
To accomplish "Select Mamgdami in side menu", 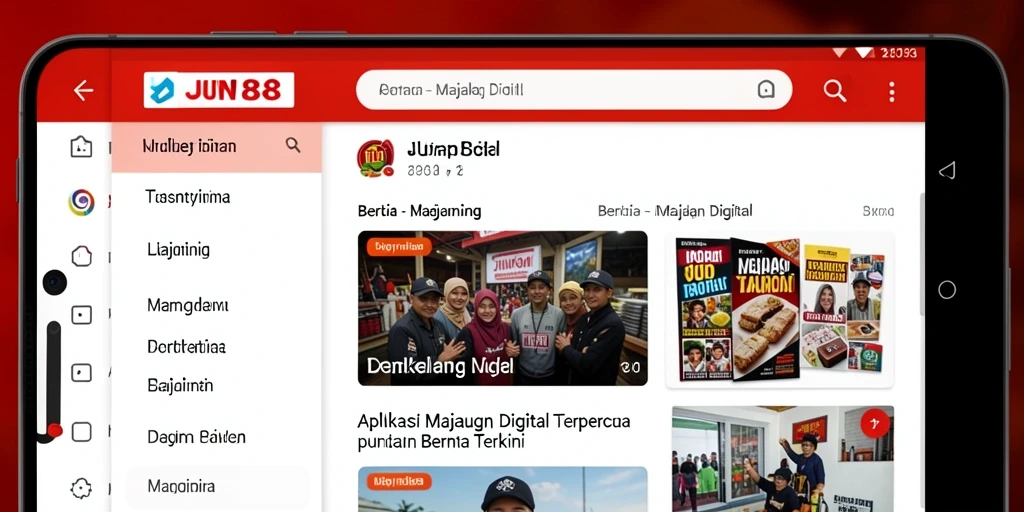I will point(187,305).
